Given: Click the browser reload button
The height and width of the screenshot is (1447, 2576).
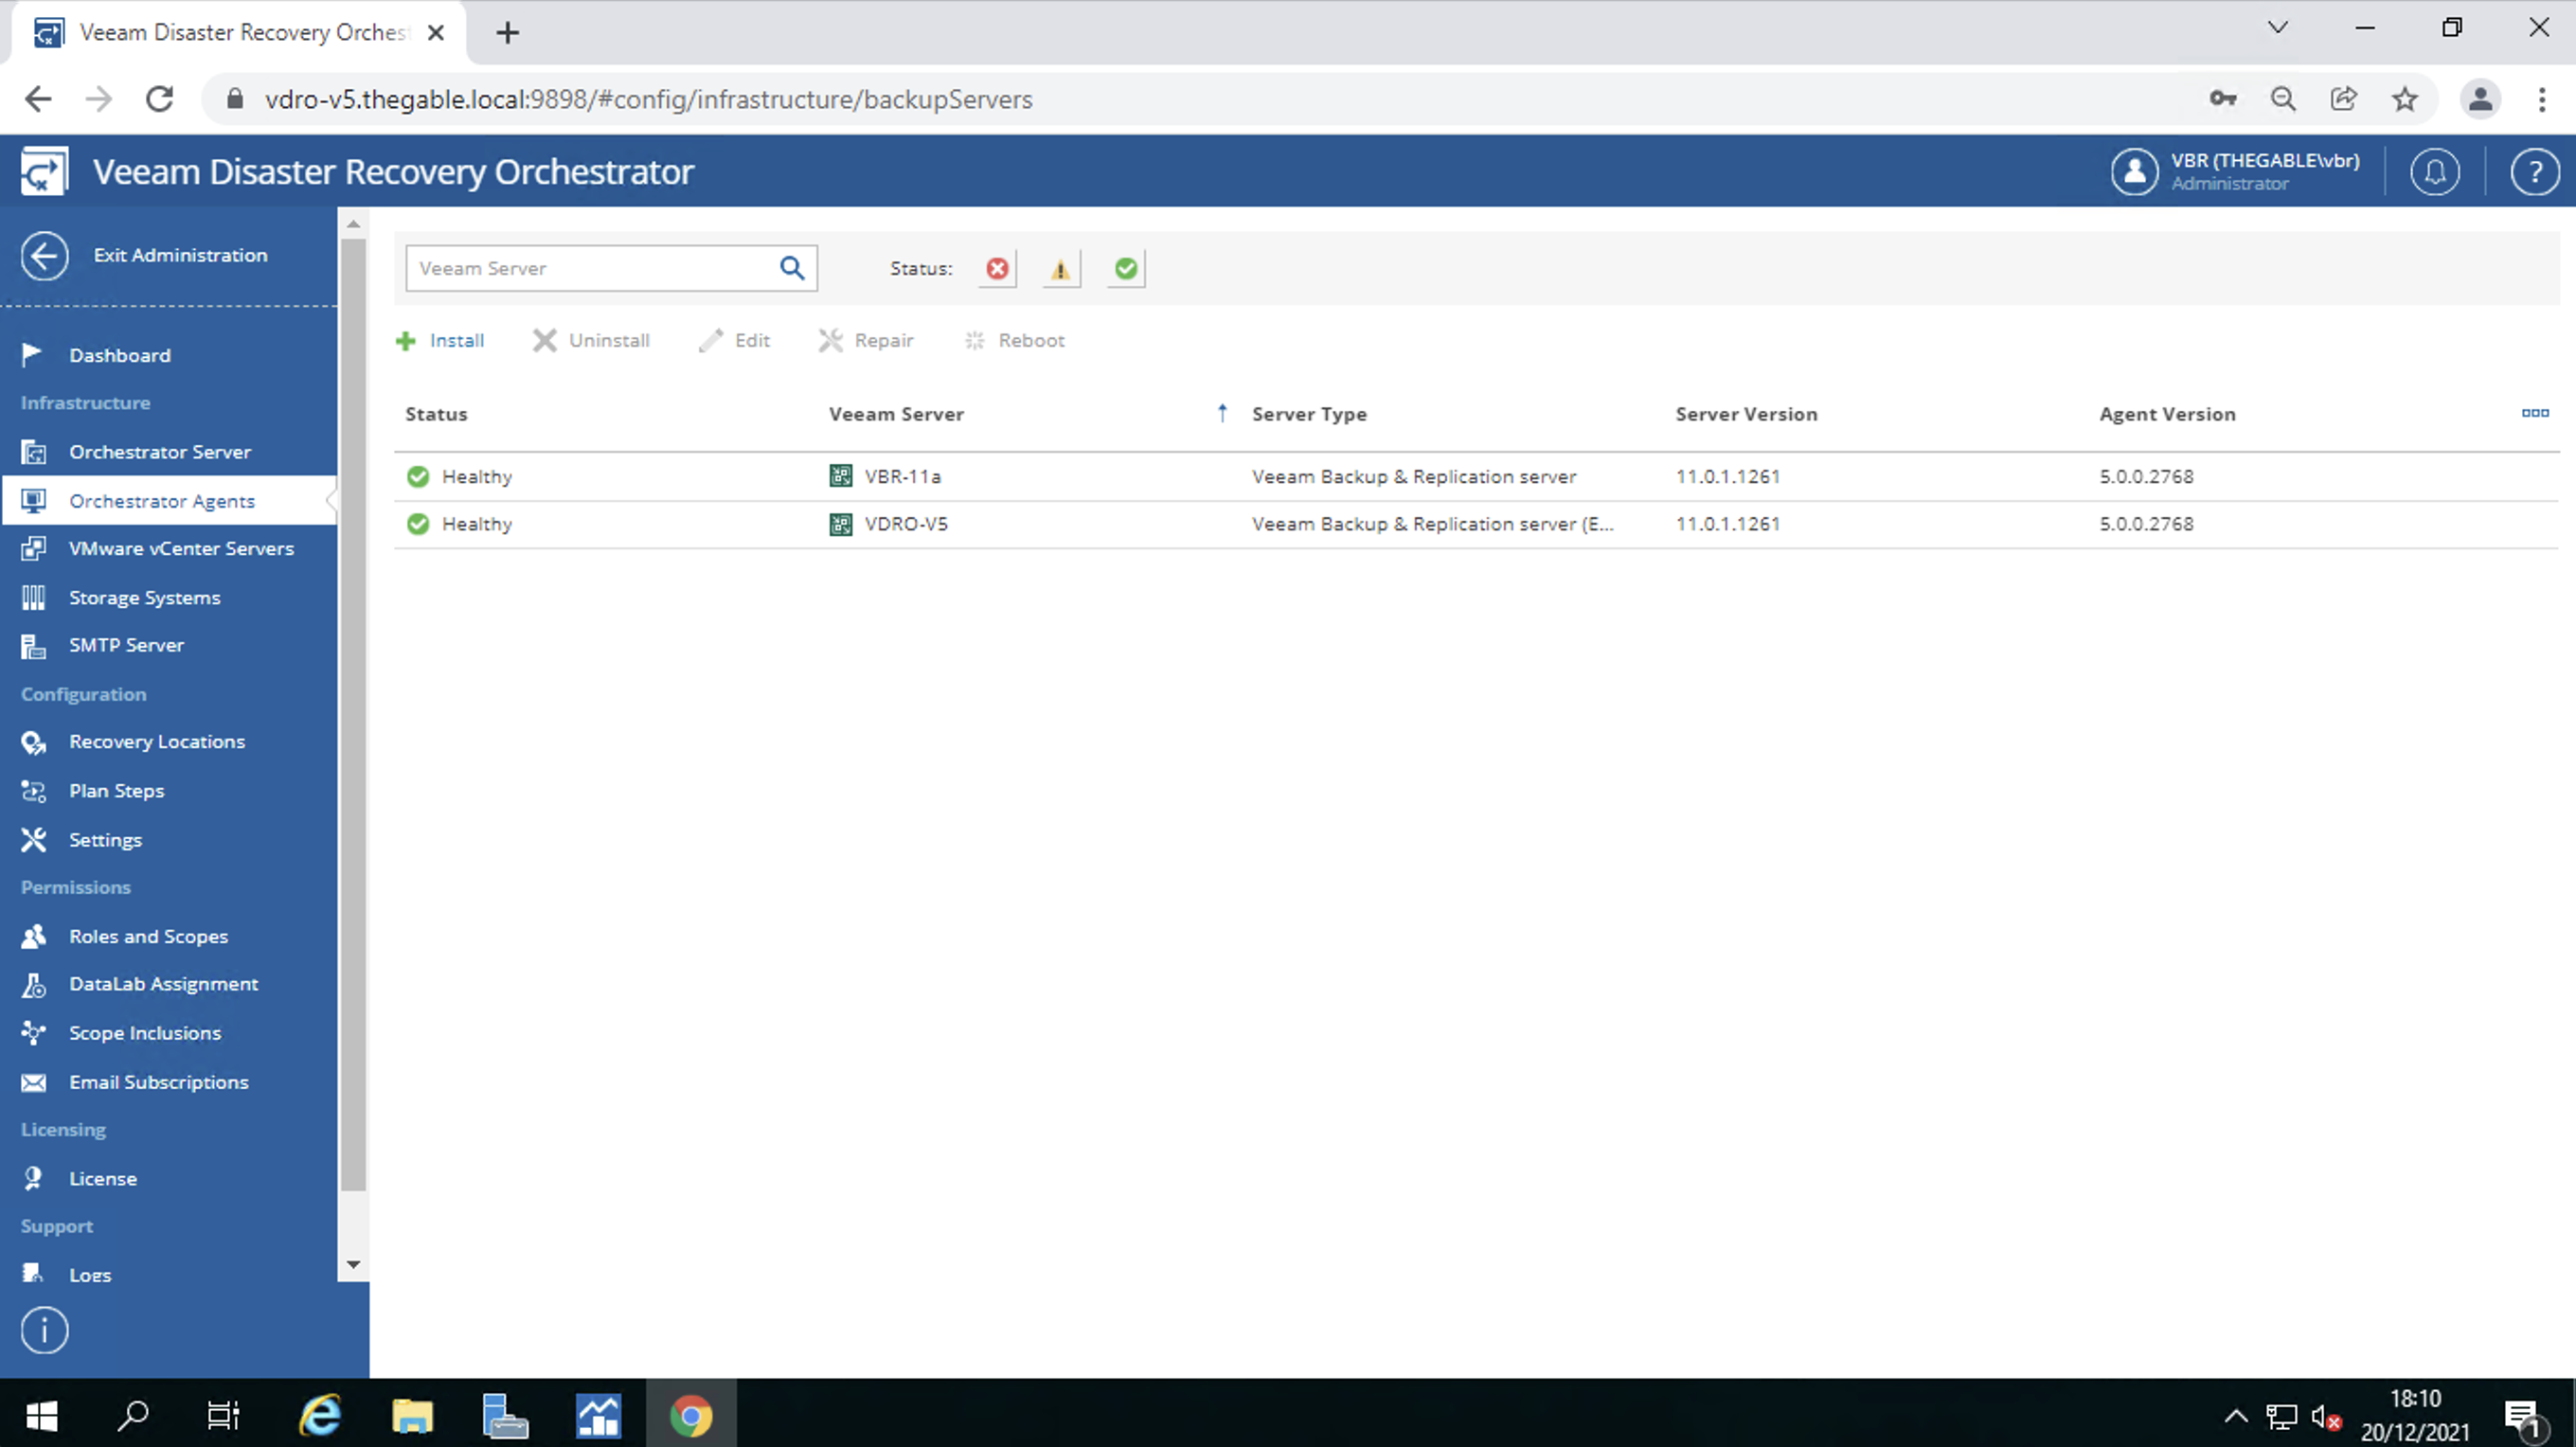Looking at the screenshot, I should [160, 99].
